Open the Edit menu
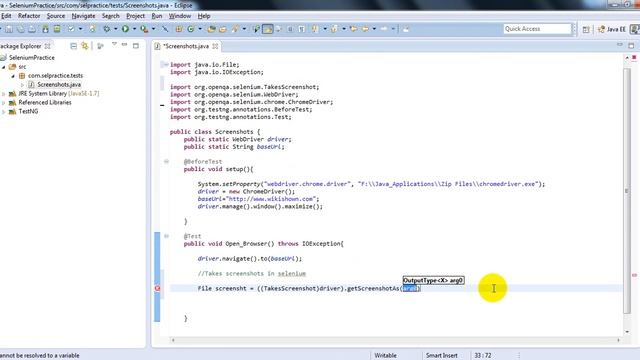640x360 pixels. [6, 16]
